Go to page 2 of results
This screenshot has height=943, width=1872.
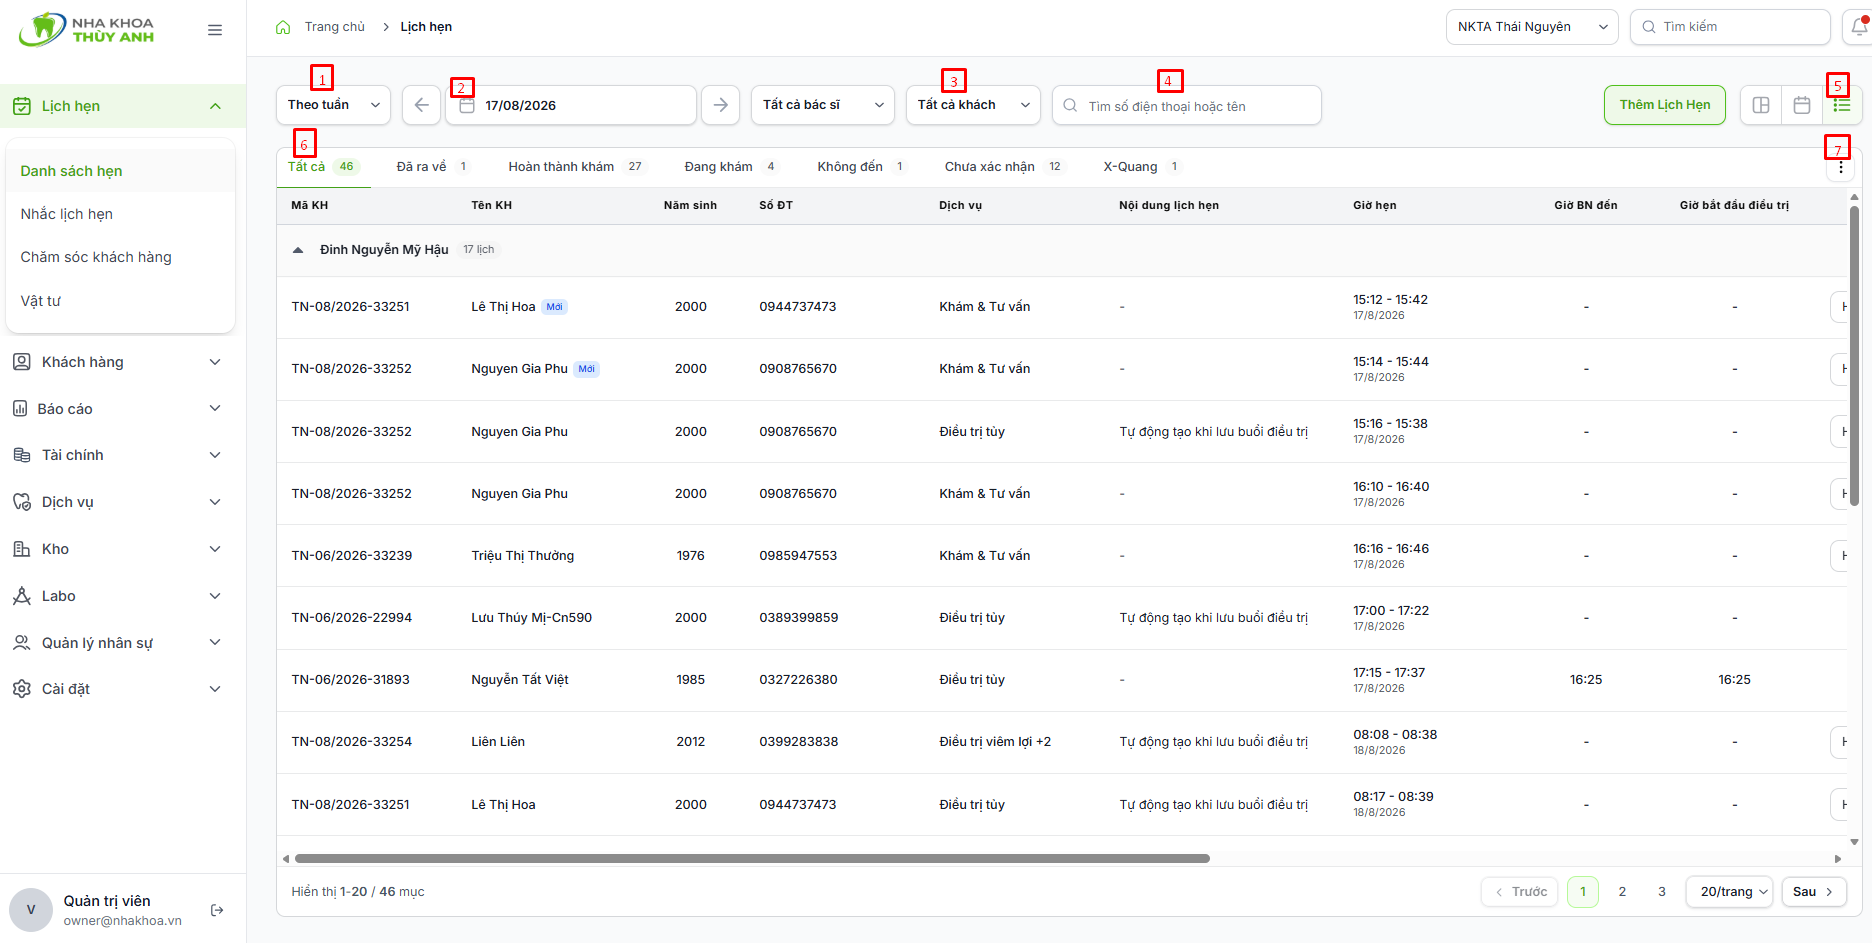click(1622, 891)
